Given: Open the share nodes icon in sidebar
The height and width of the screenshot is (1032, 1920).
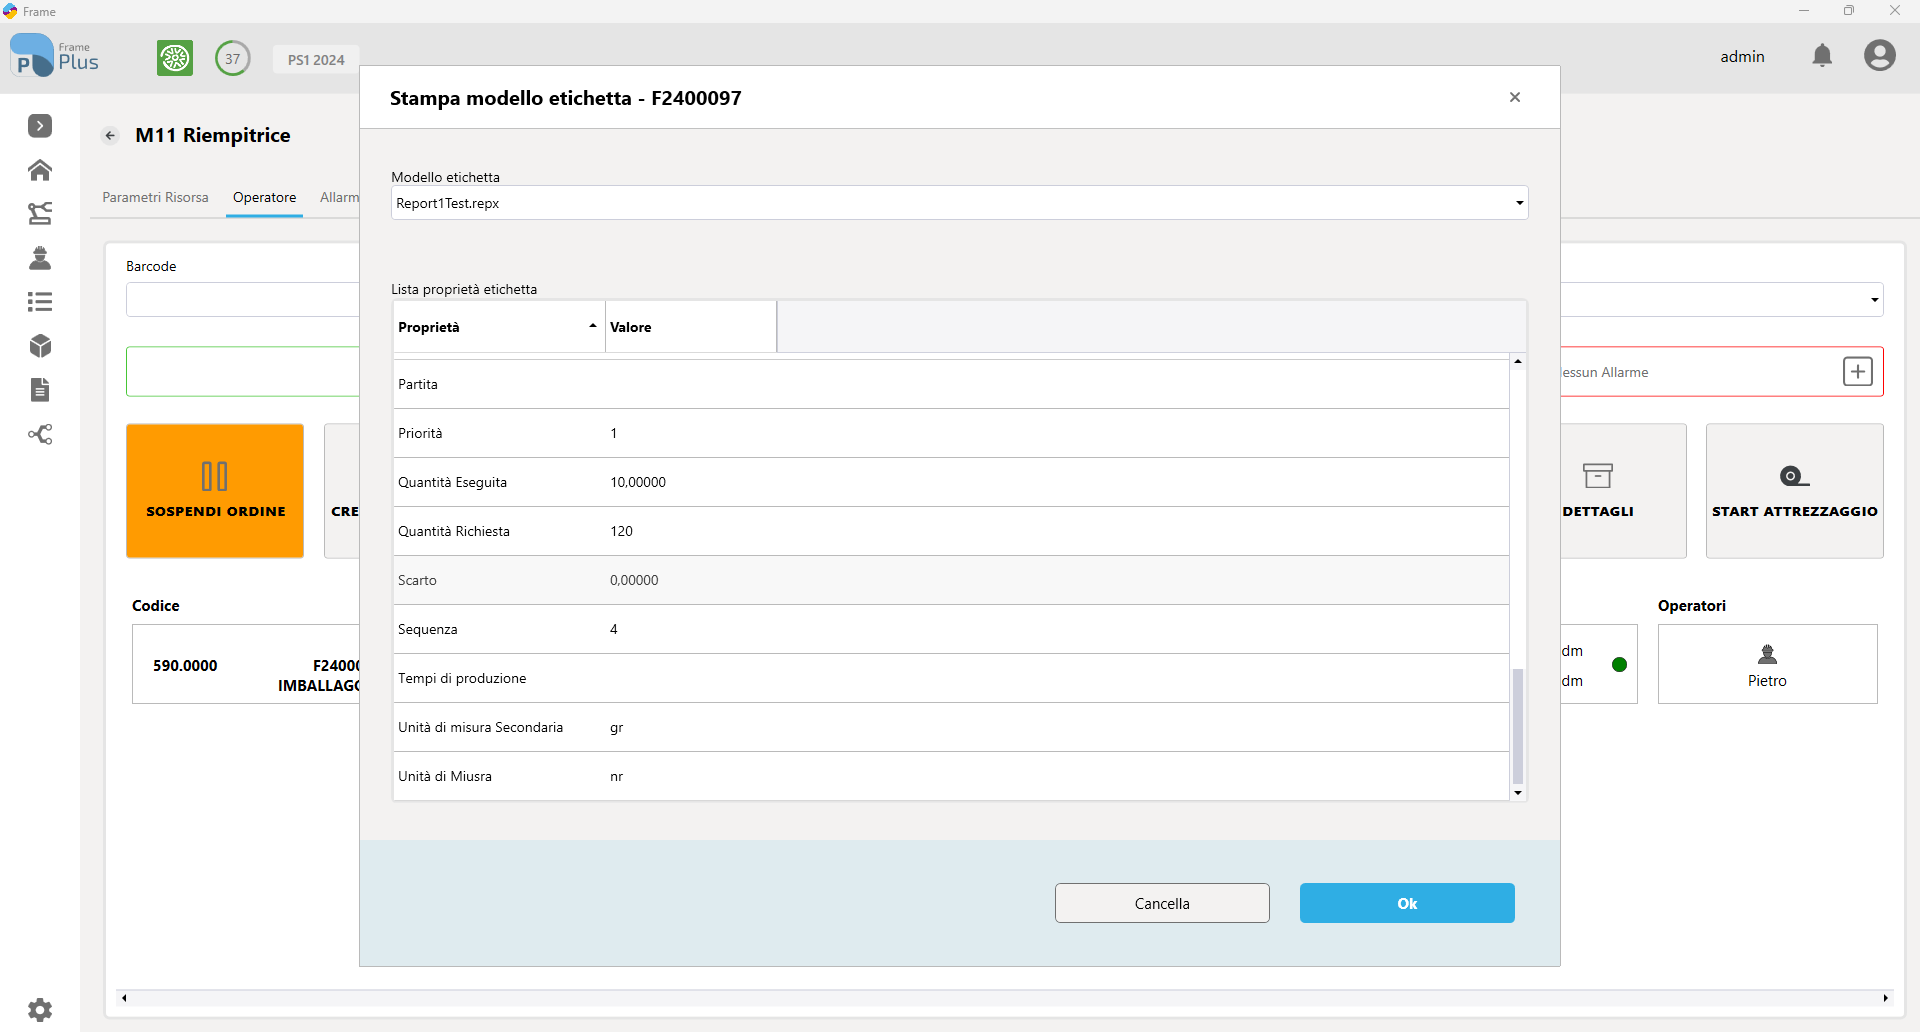Looking at the screenshot, I should tap(40, 434).
